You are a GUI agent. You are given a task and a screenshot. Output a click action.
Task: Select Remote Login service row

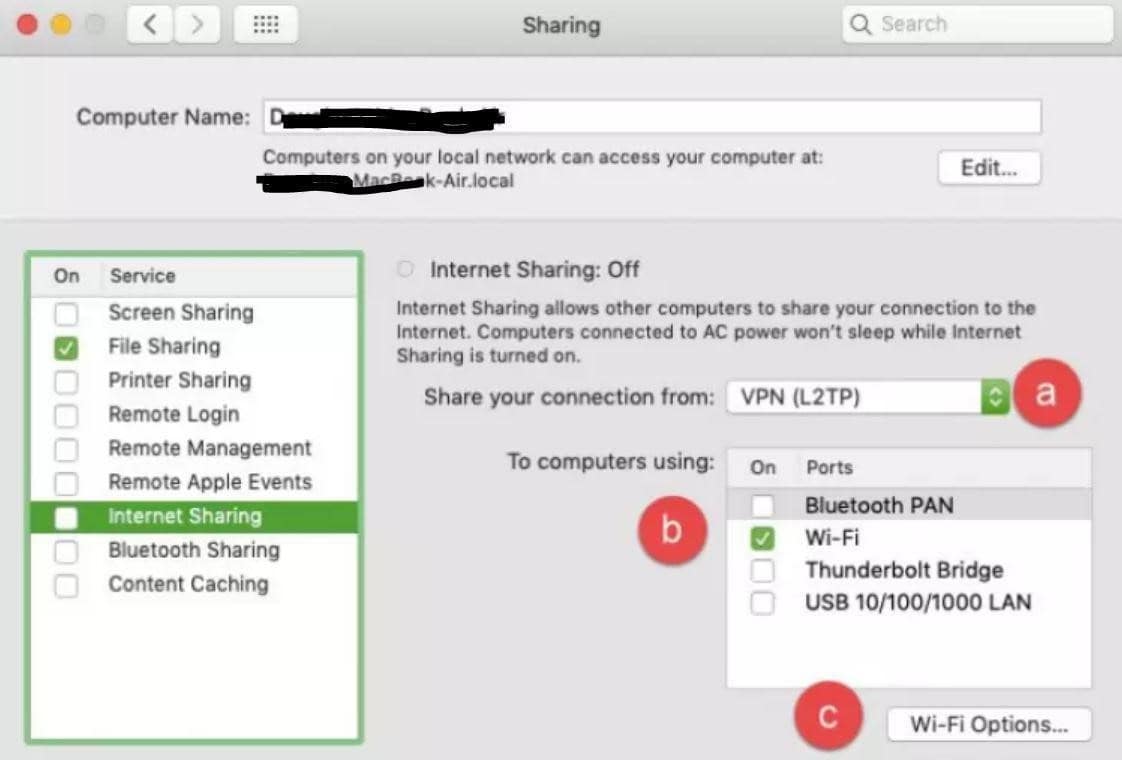174,415
